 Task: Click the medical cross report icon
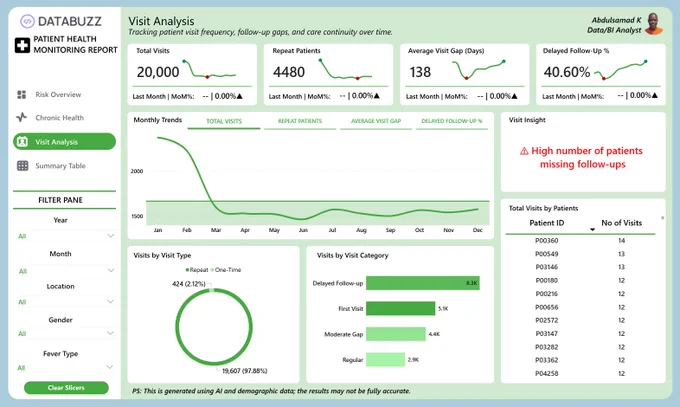click(22, 45)
